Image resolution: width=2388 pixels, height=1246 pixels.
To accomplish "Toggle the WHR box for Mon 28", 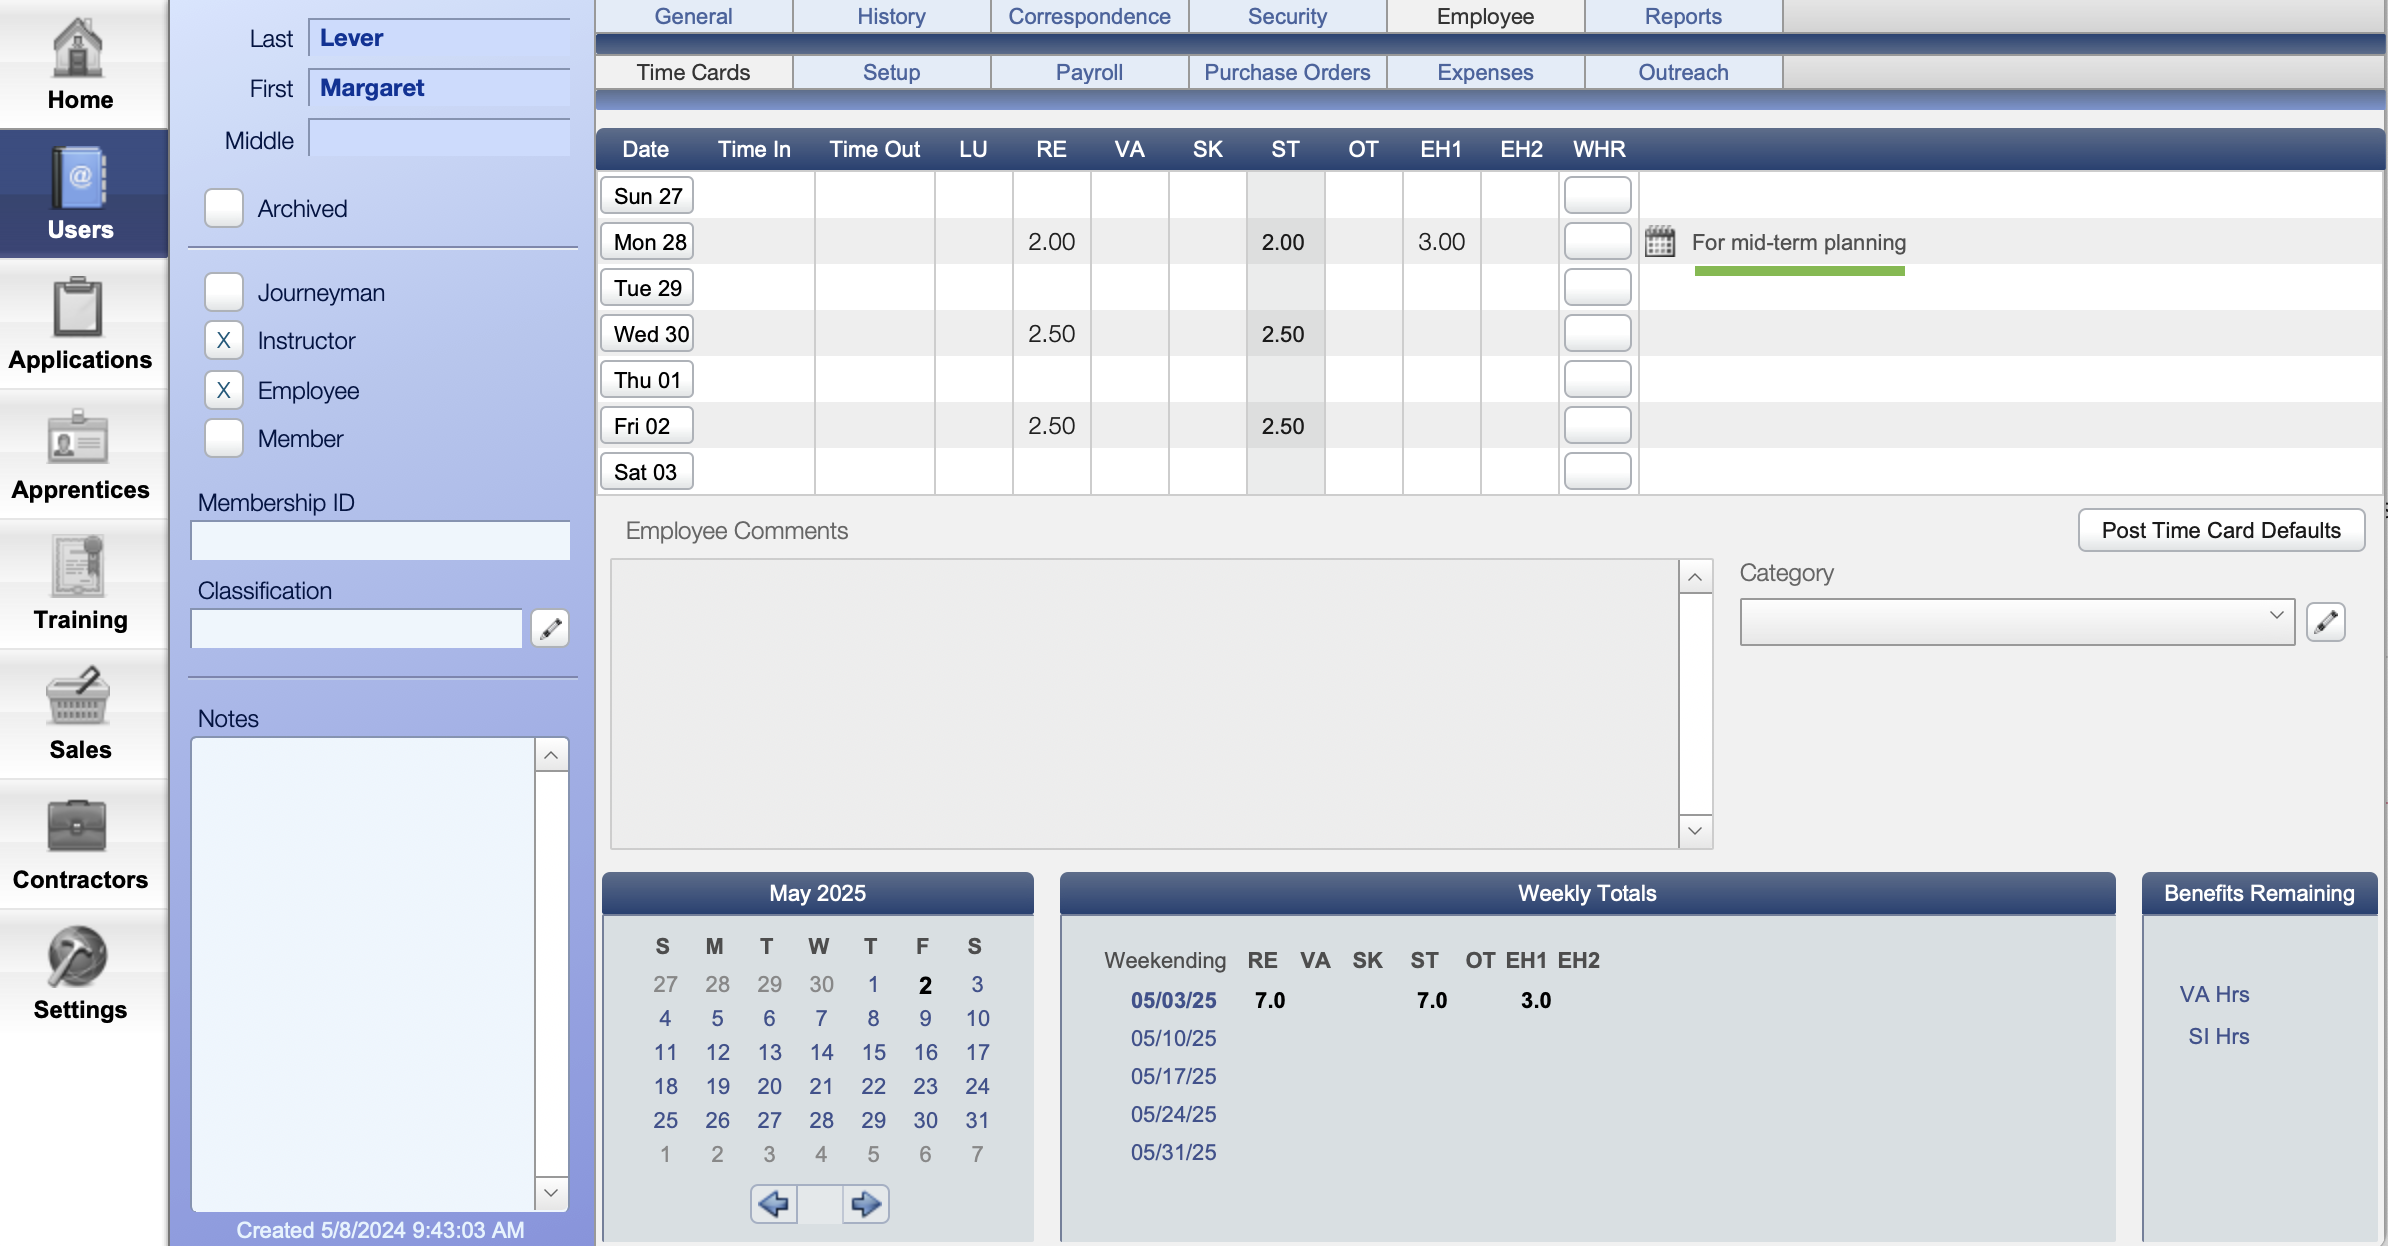I will [x=1598, y=241].
